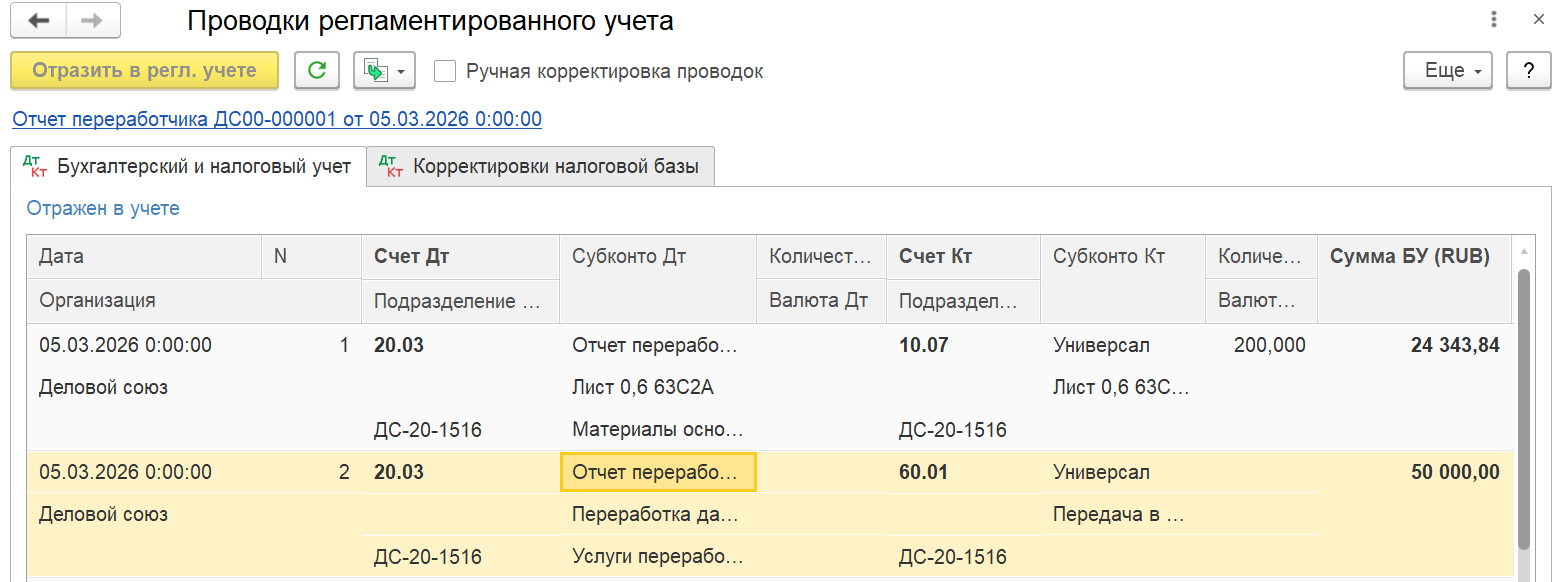This screenshot has width=1561, height=582.
Task: Select credit account 60.01 cell
Action: coord(963,472)
